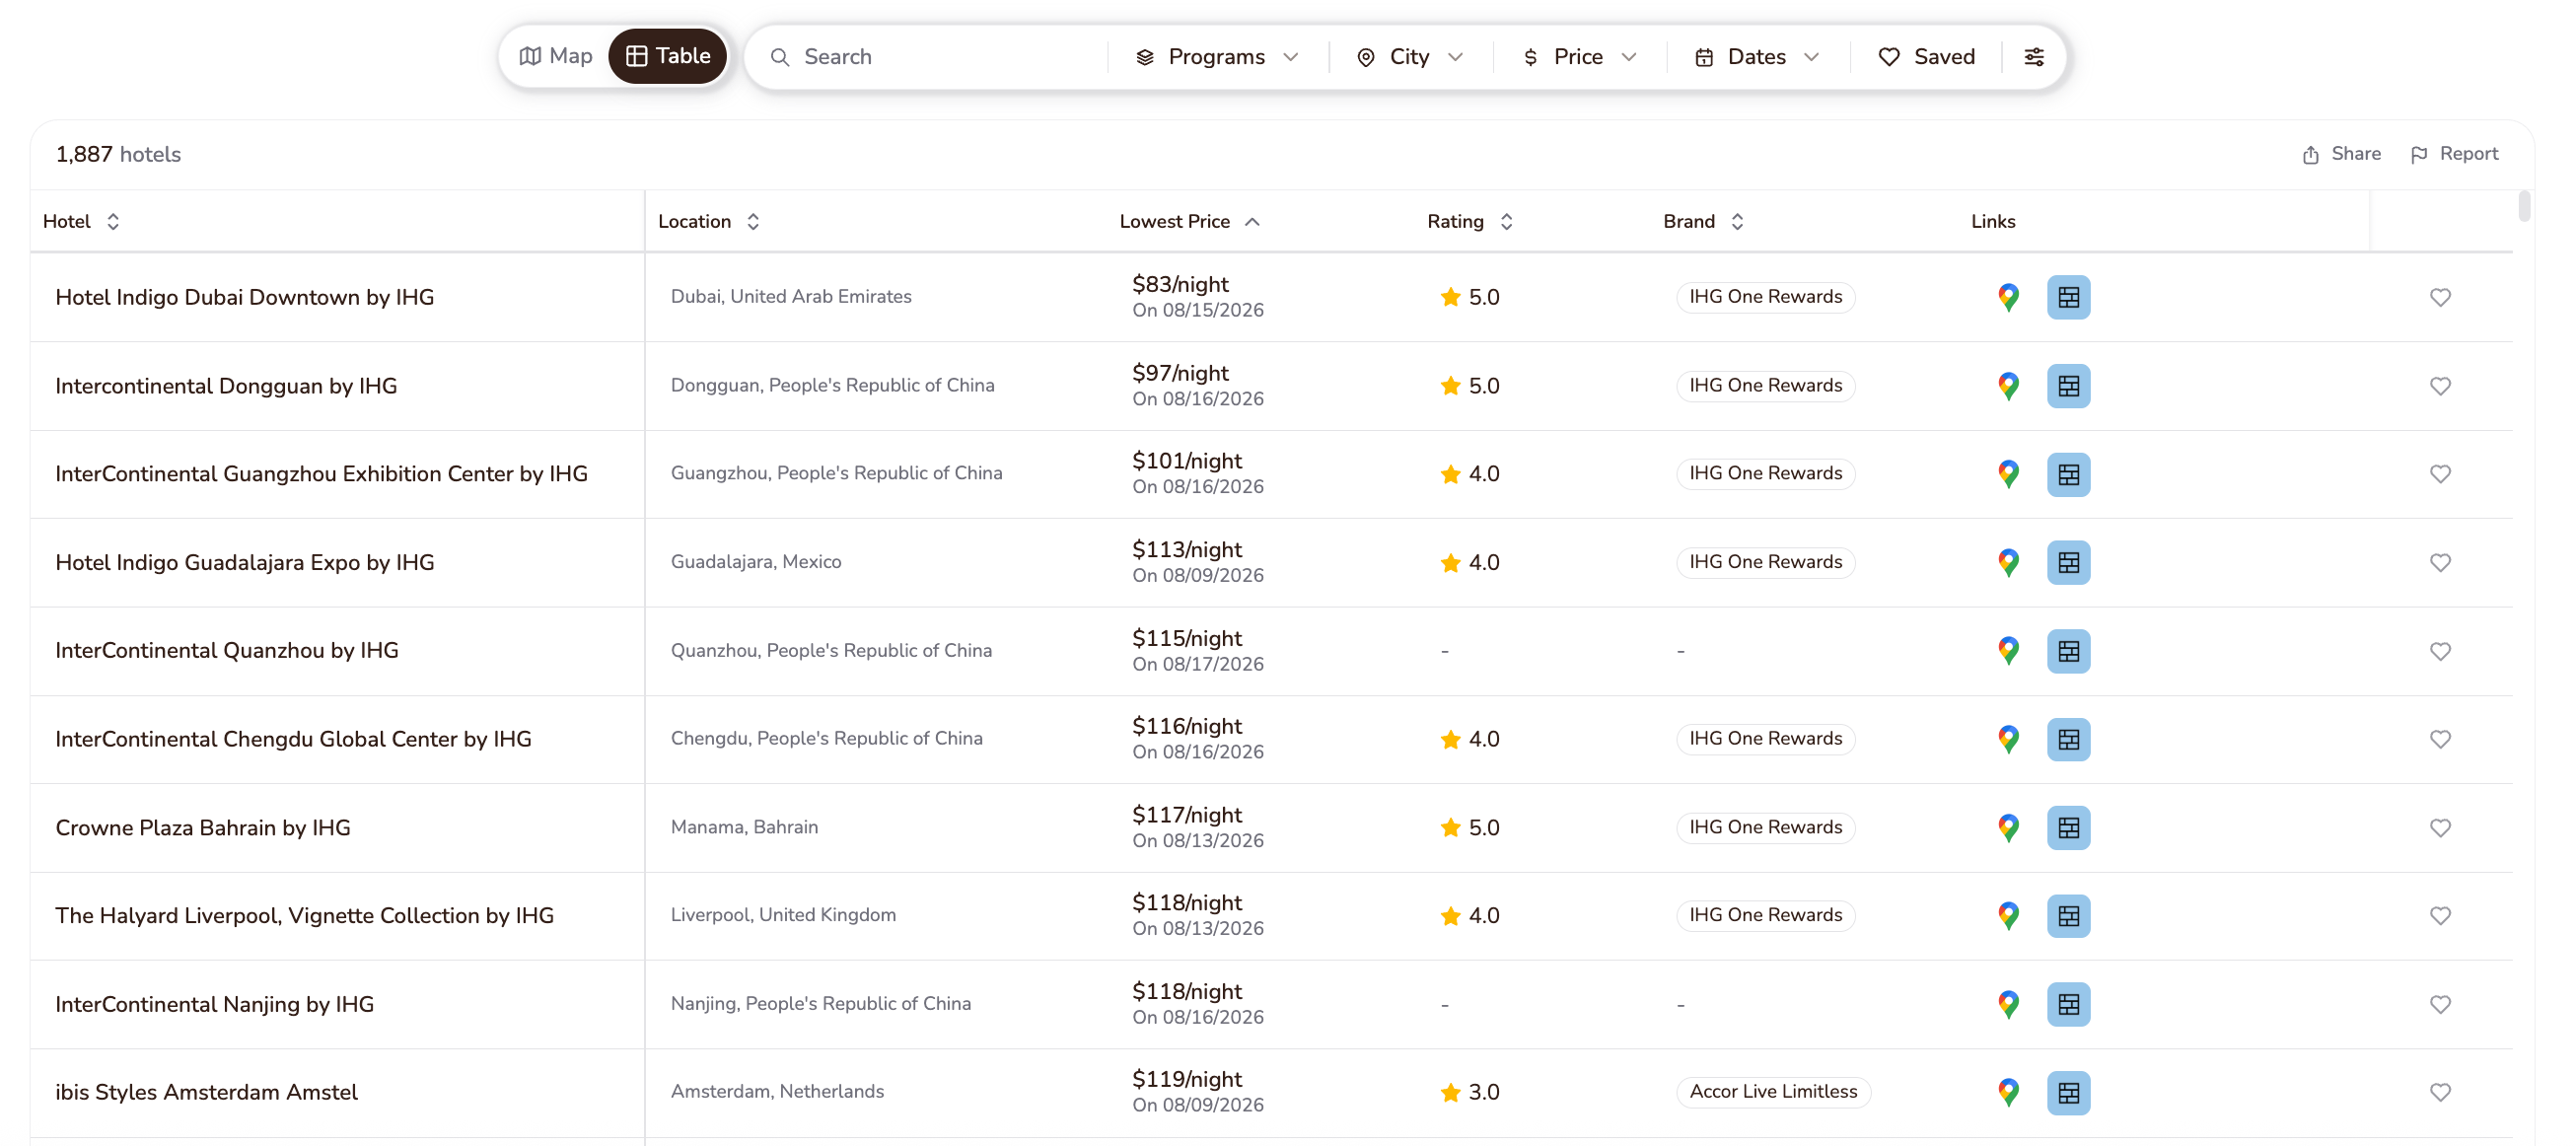This screenshot has width=2576, height=1146.
Task: Expand the City filter dropdown
Action: click(1410, 57)
